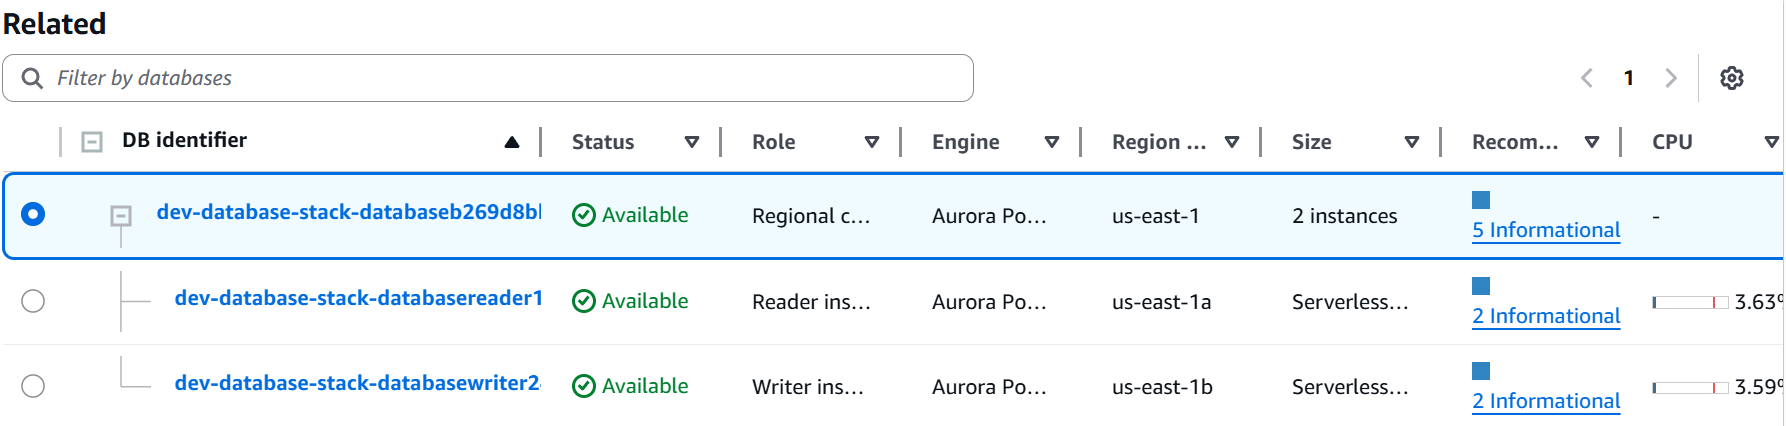Click 3.63% CPU value
This screenshot has height=426, width=1786.
coord(1759,302)
